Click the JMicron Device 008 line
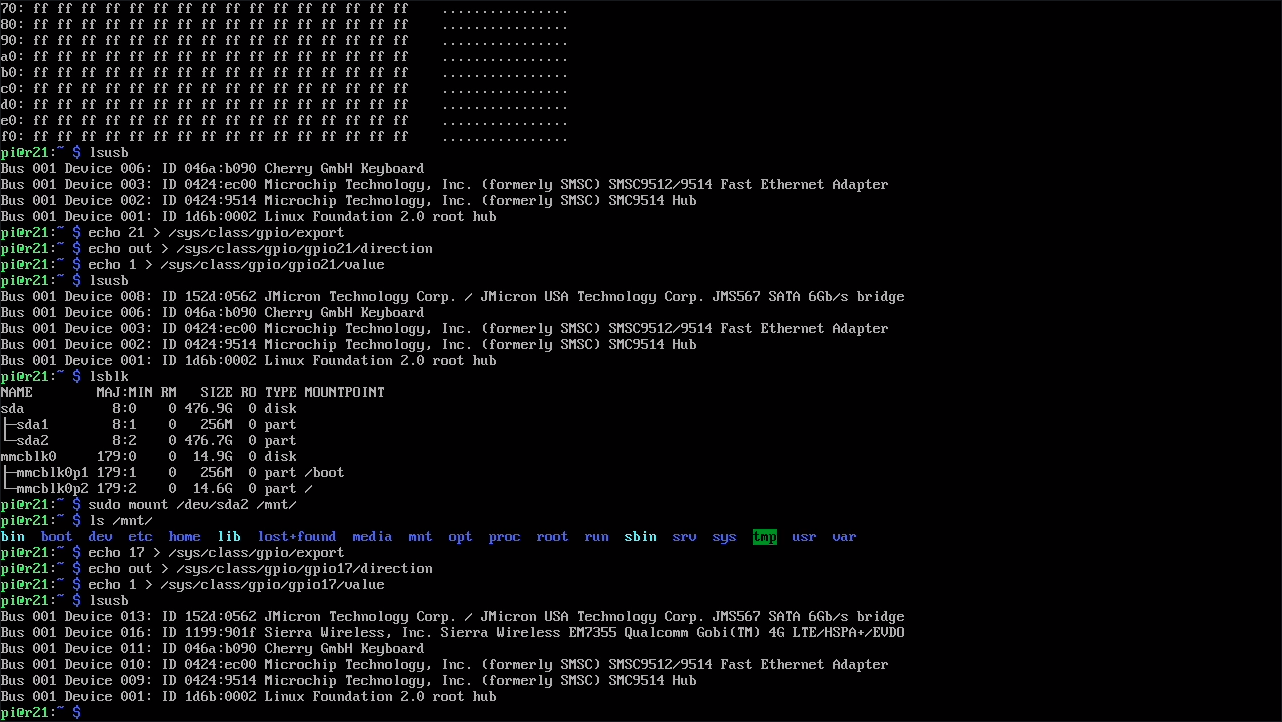This screenshot has width=1282, height=722. pos(452,297)
